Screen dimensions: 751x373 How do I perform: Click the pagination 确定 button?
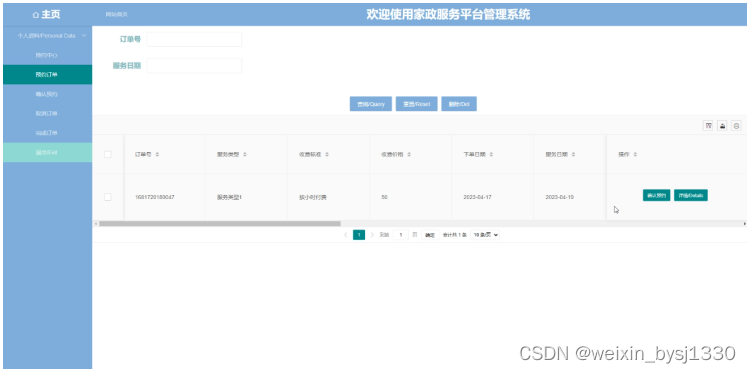(x=430, y=235)
